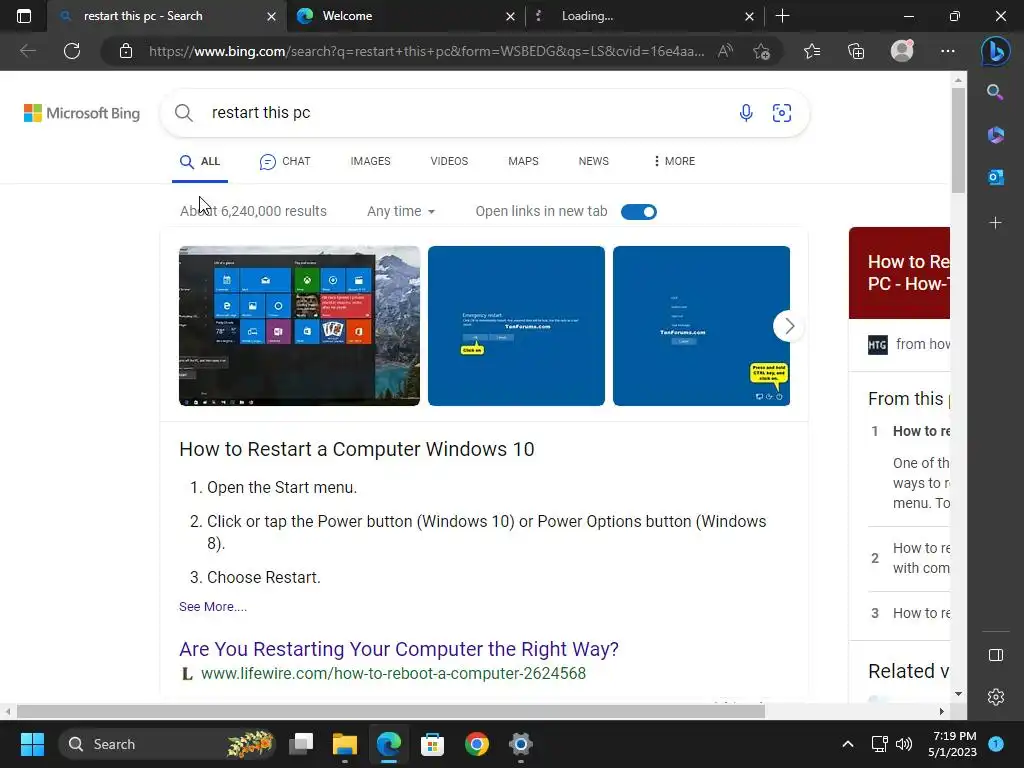Open sidebar settings gear
The image size is (1024, 768).
(x=995, y=697)
